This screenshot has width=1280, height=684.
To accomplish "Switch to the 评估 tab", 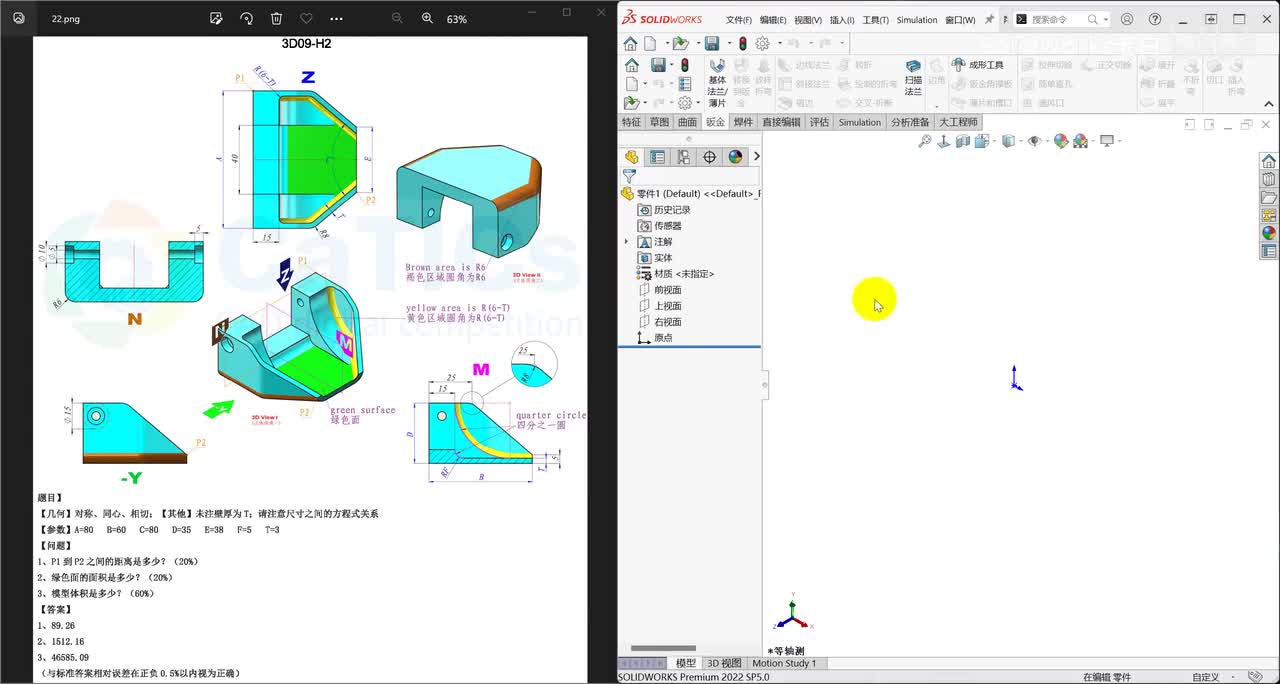I will point(819,122).
